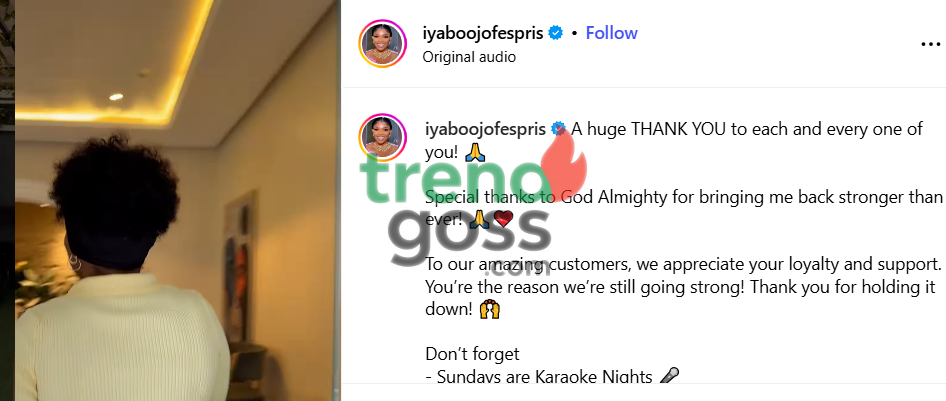Image resolution: width=946 pixels, height=401 pixels.
Task: Open iyaboojofespris username in the caption
Action: pos(485,129)
